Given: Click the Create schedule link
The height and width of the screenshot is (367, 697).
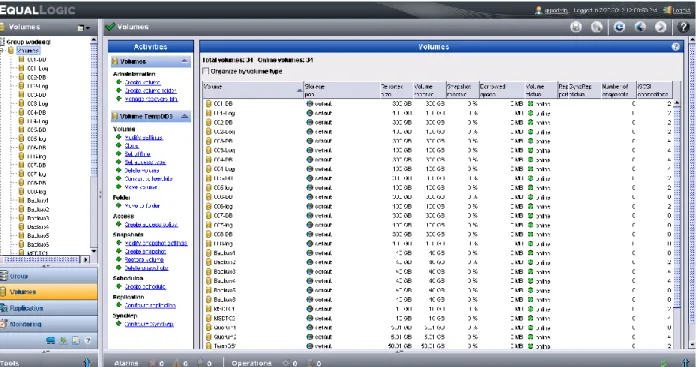Looking at the screenshot, I should pos(145,287).
